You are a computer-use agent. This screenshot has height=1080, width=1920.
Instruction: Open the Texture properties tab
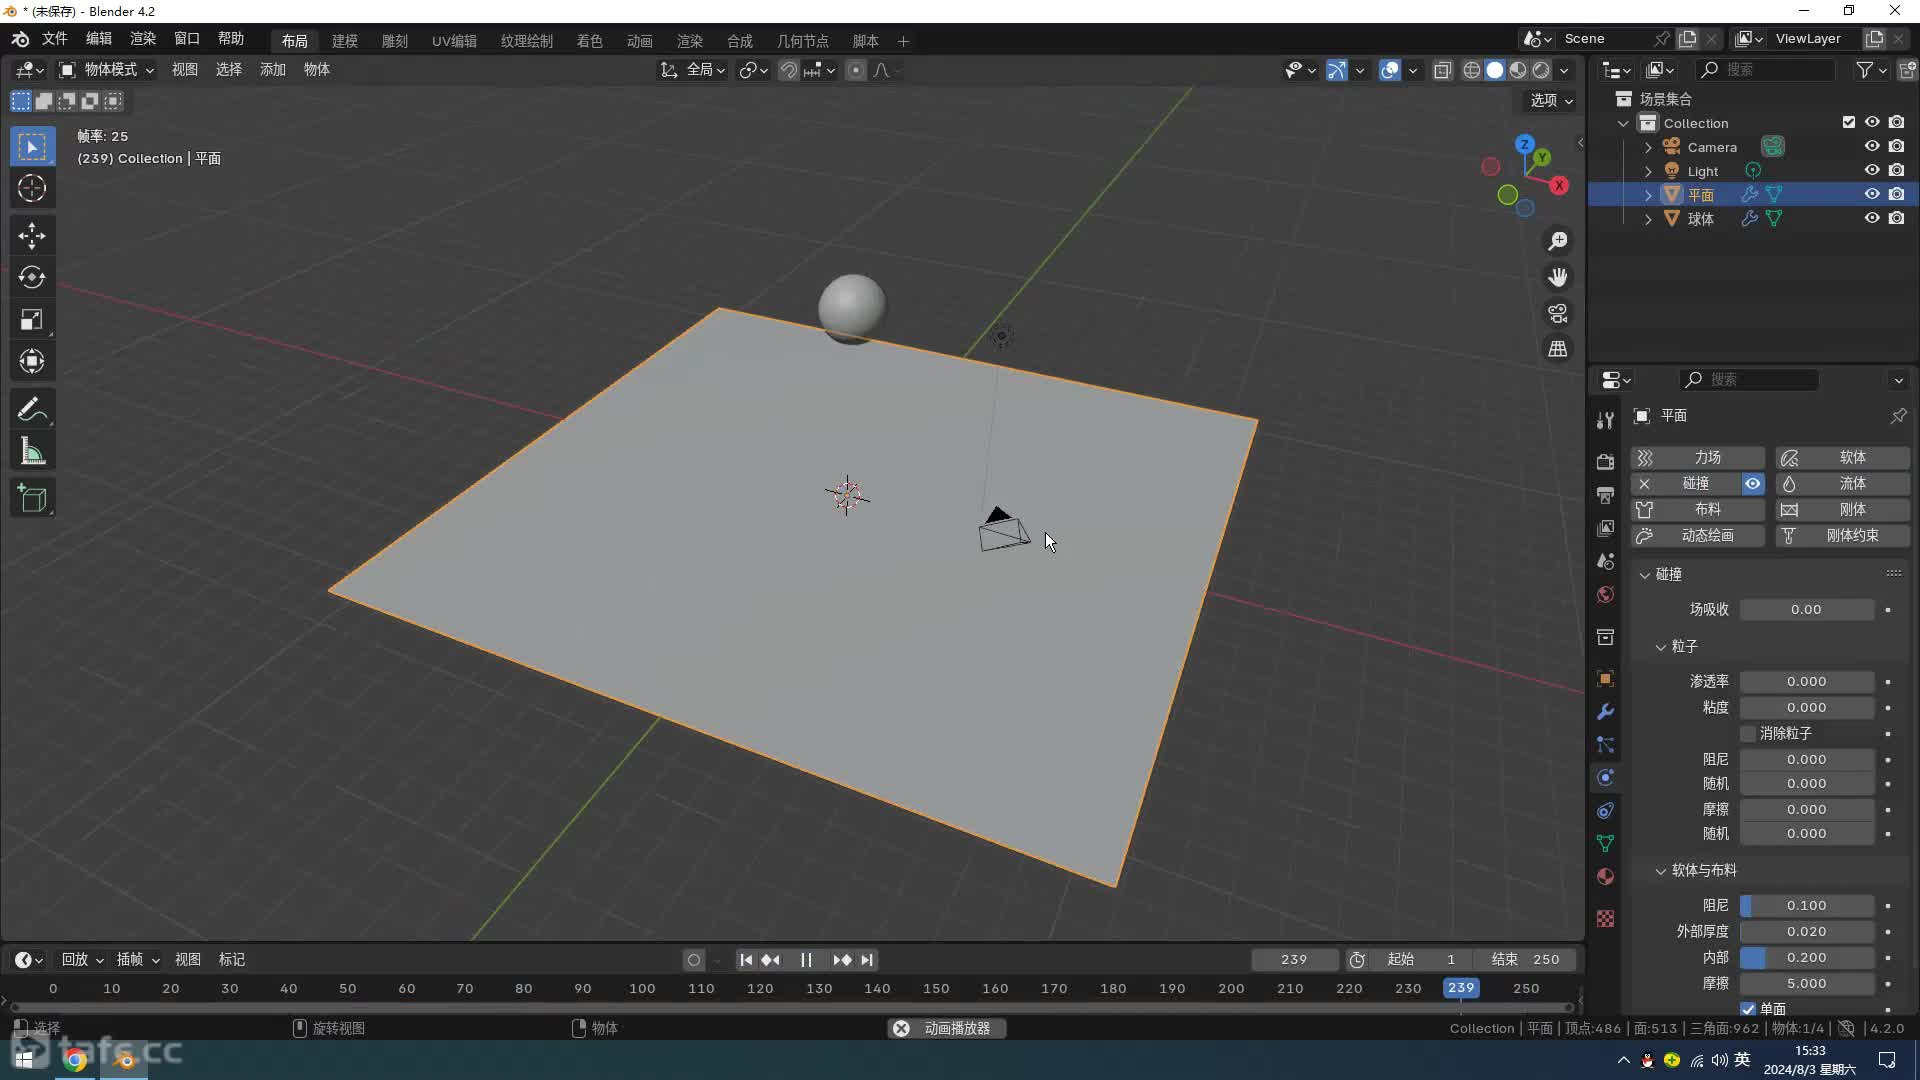(1605, 918)
